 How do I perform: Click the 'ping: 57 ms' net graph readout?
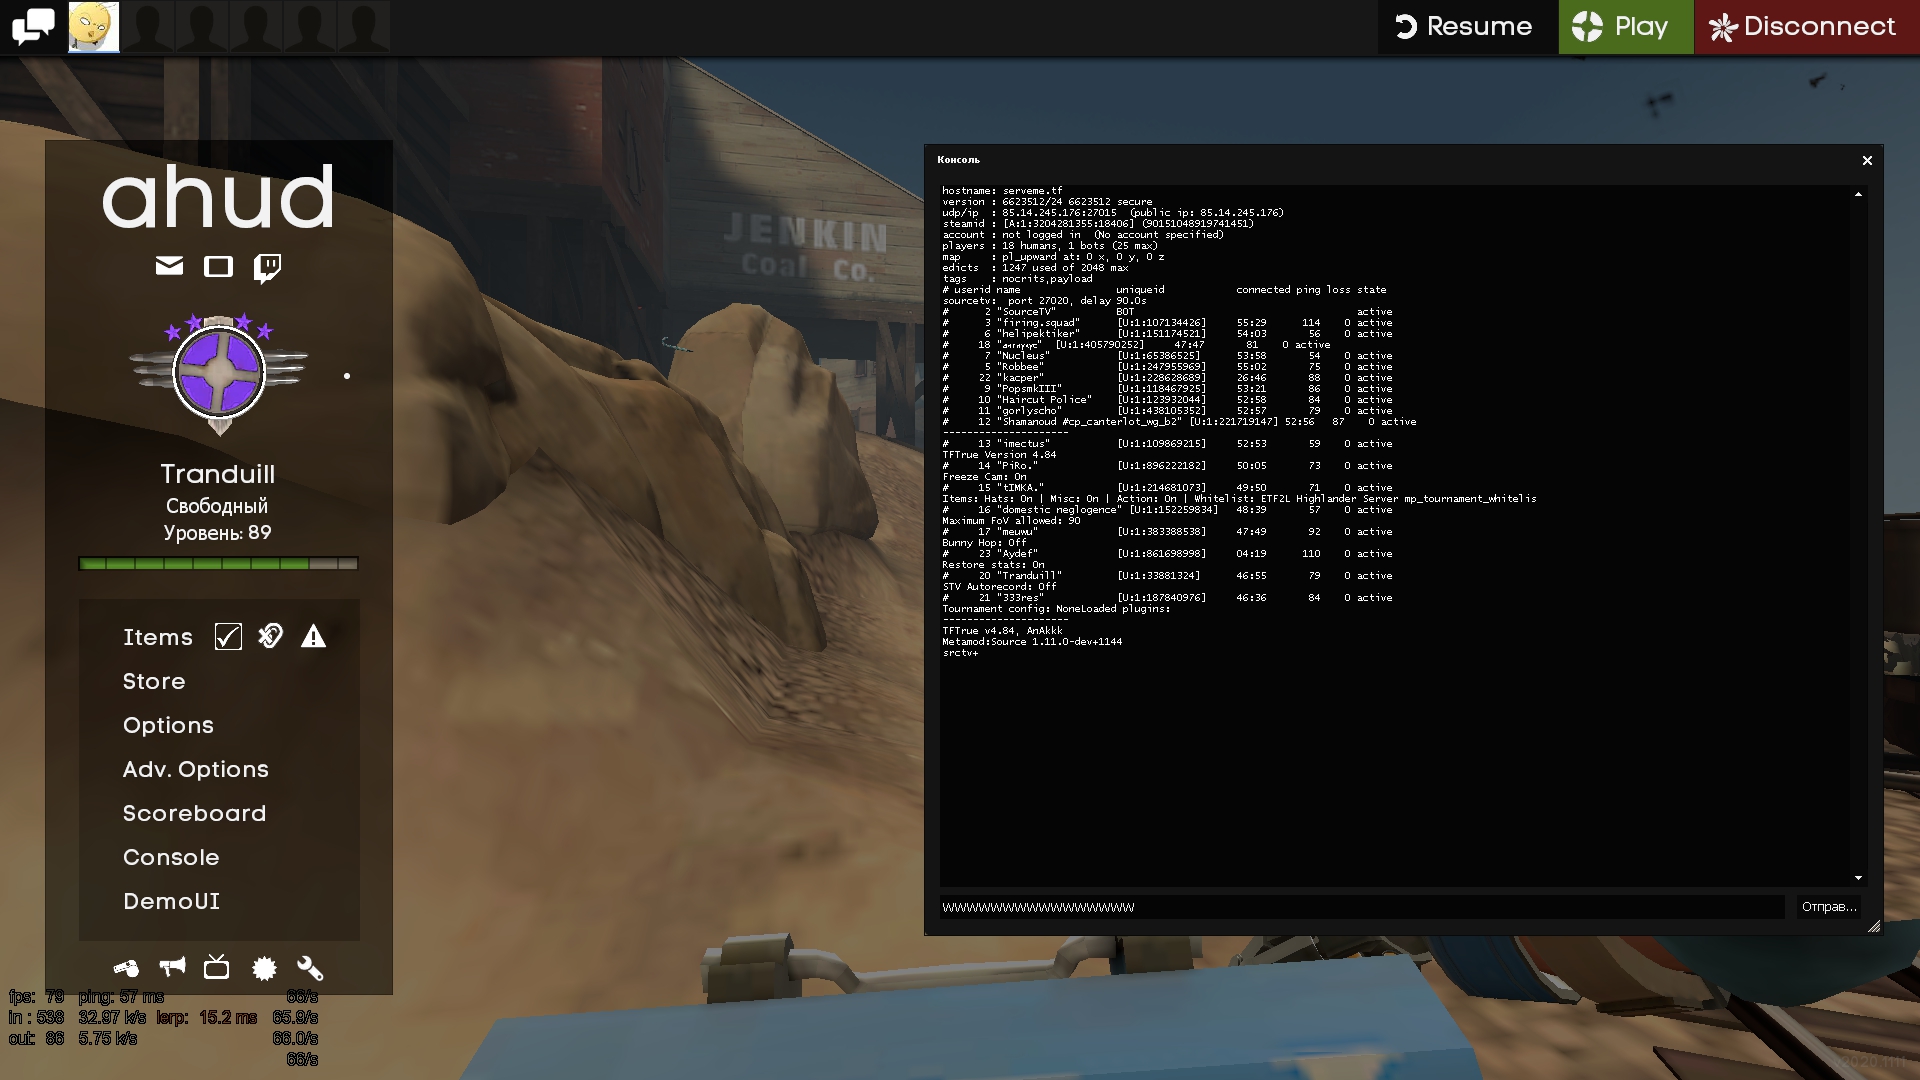(x=121, y=996)
